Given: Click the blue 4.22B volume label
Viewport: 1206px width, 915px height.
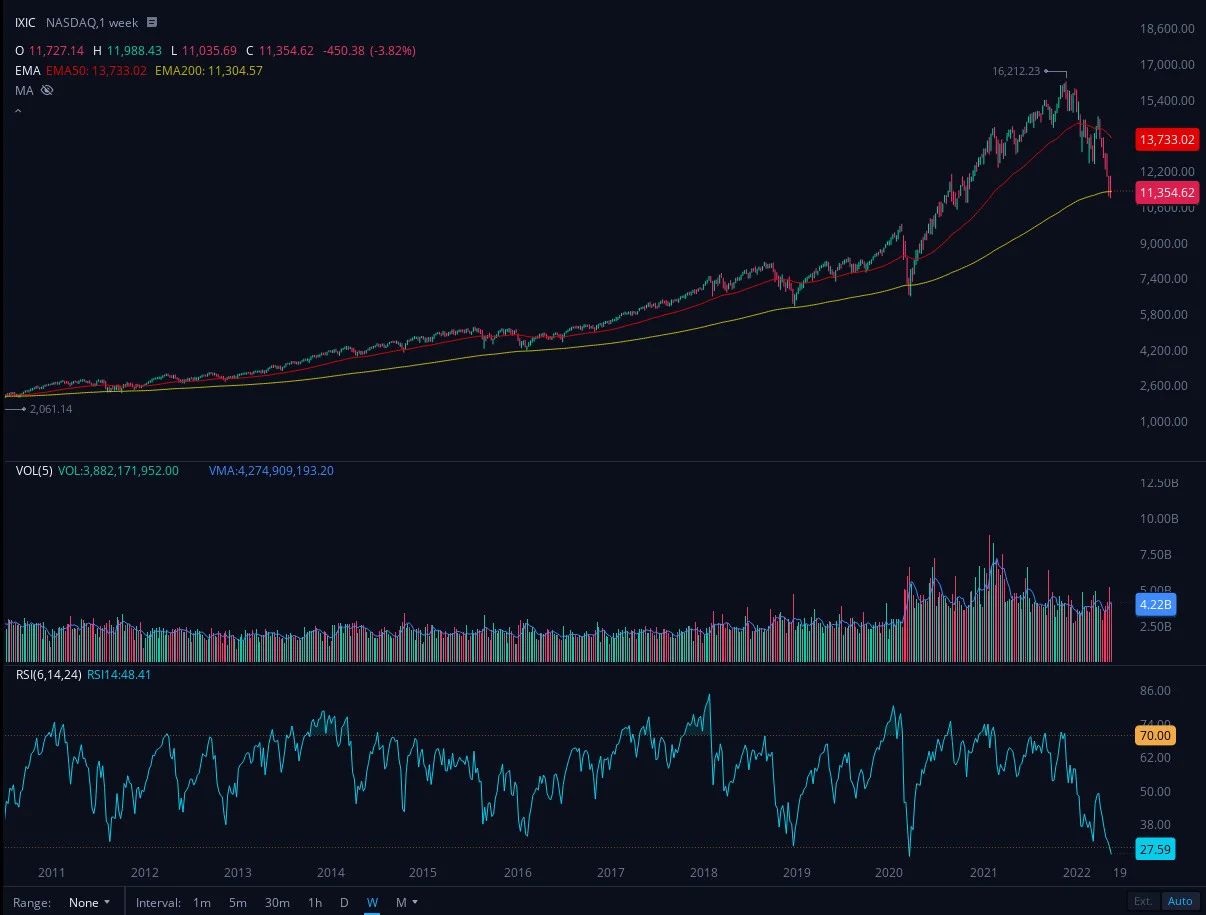Looking at the screenshot, I should click(1155, 604).
